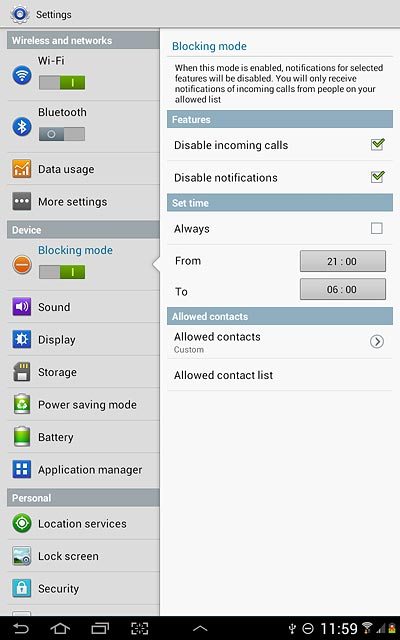Viewport: 400px width, 640px height.
Task: Expand Allowed contacts with arrow chevron
Action: pyautogui.click(x=376, y=342)
